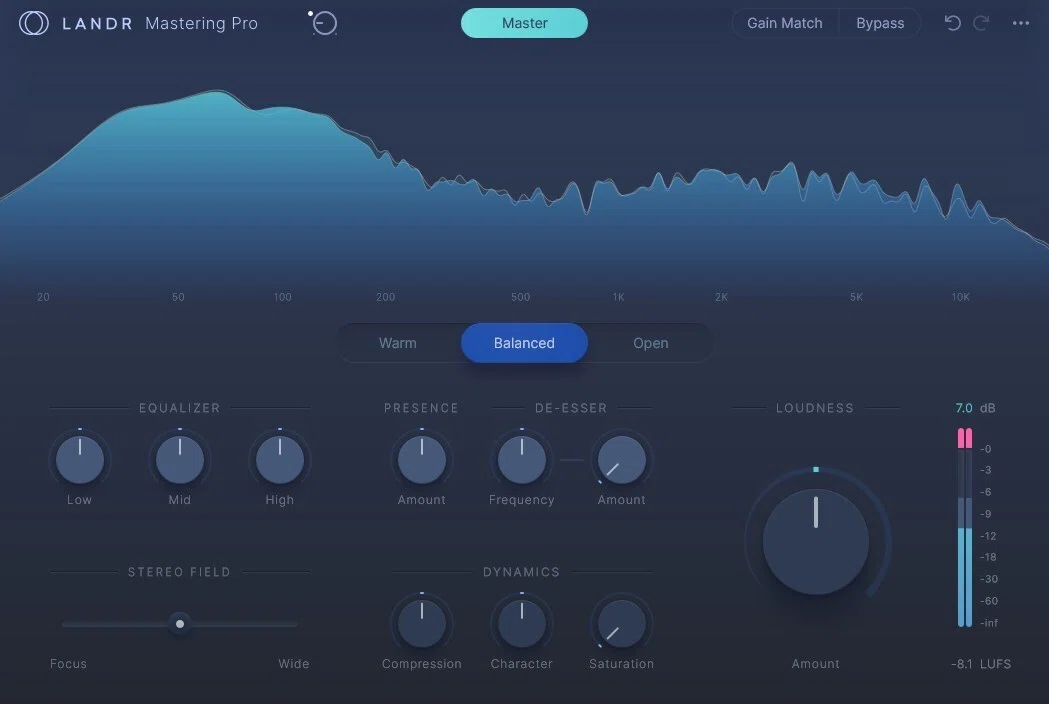Click the Master button

pos(524,23)
